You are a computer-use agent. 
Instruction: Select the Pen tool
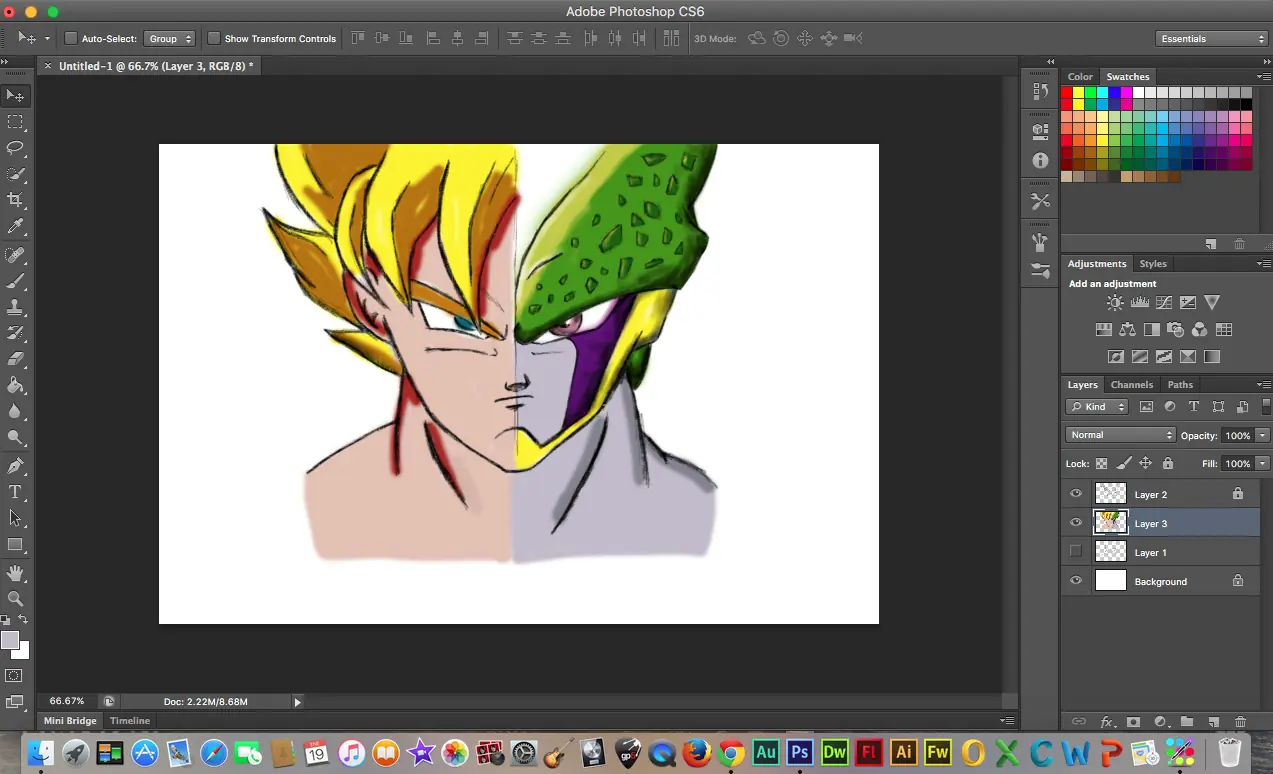coord(15,466)
